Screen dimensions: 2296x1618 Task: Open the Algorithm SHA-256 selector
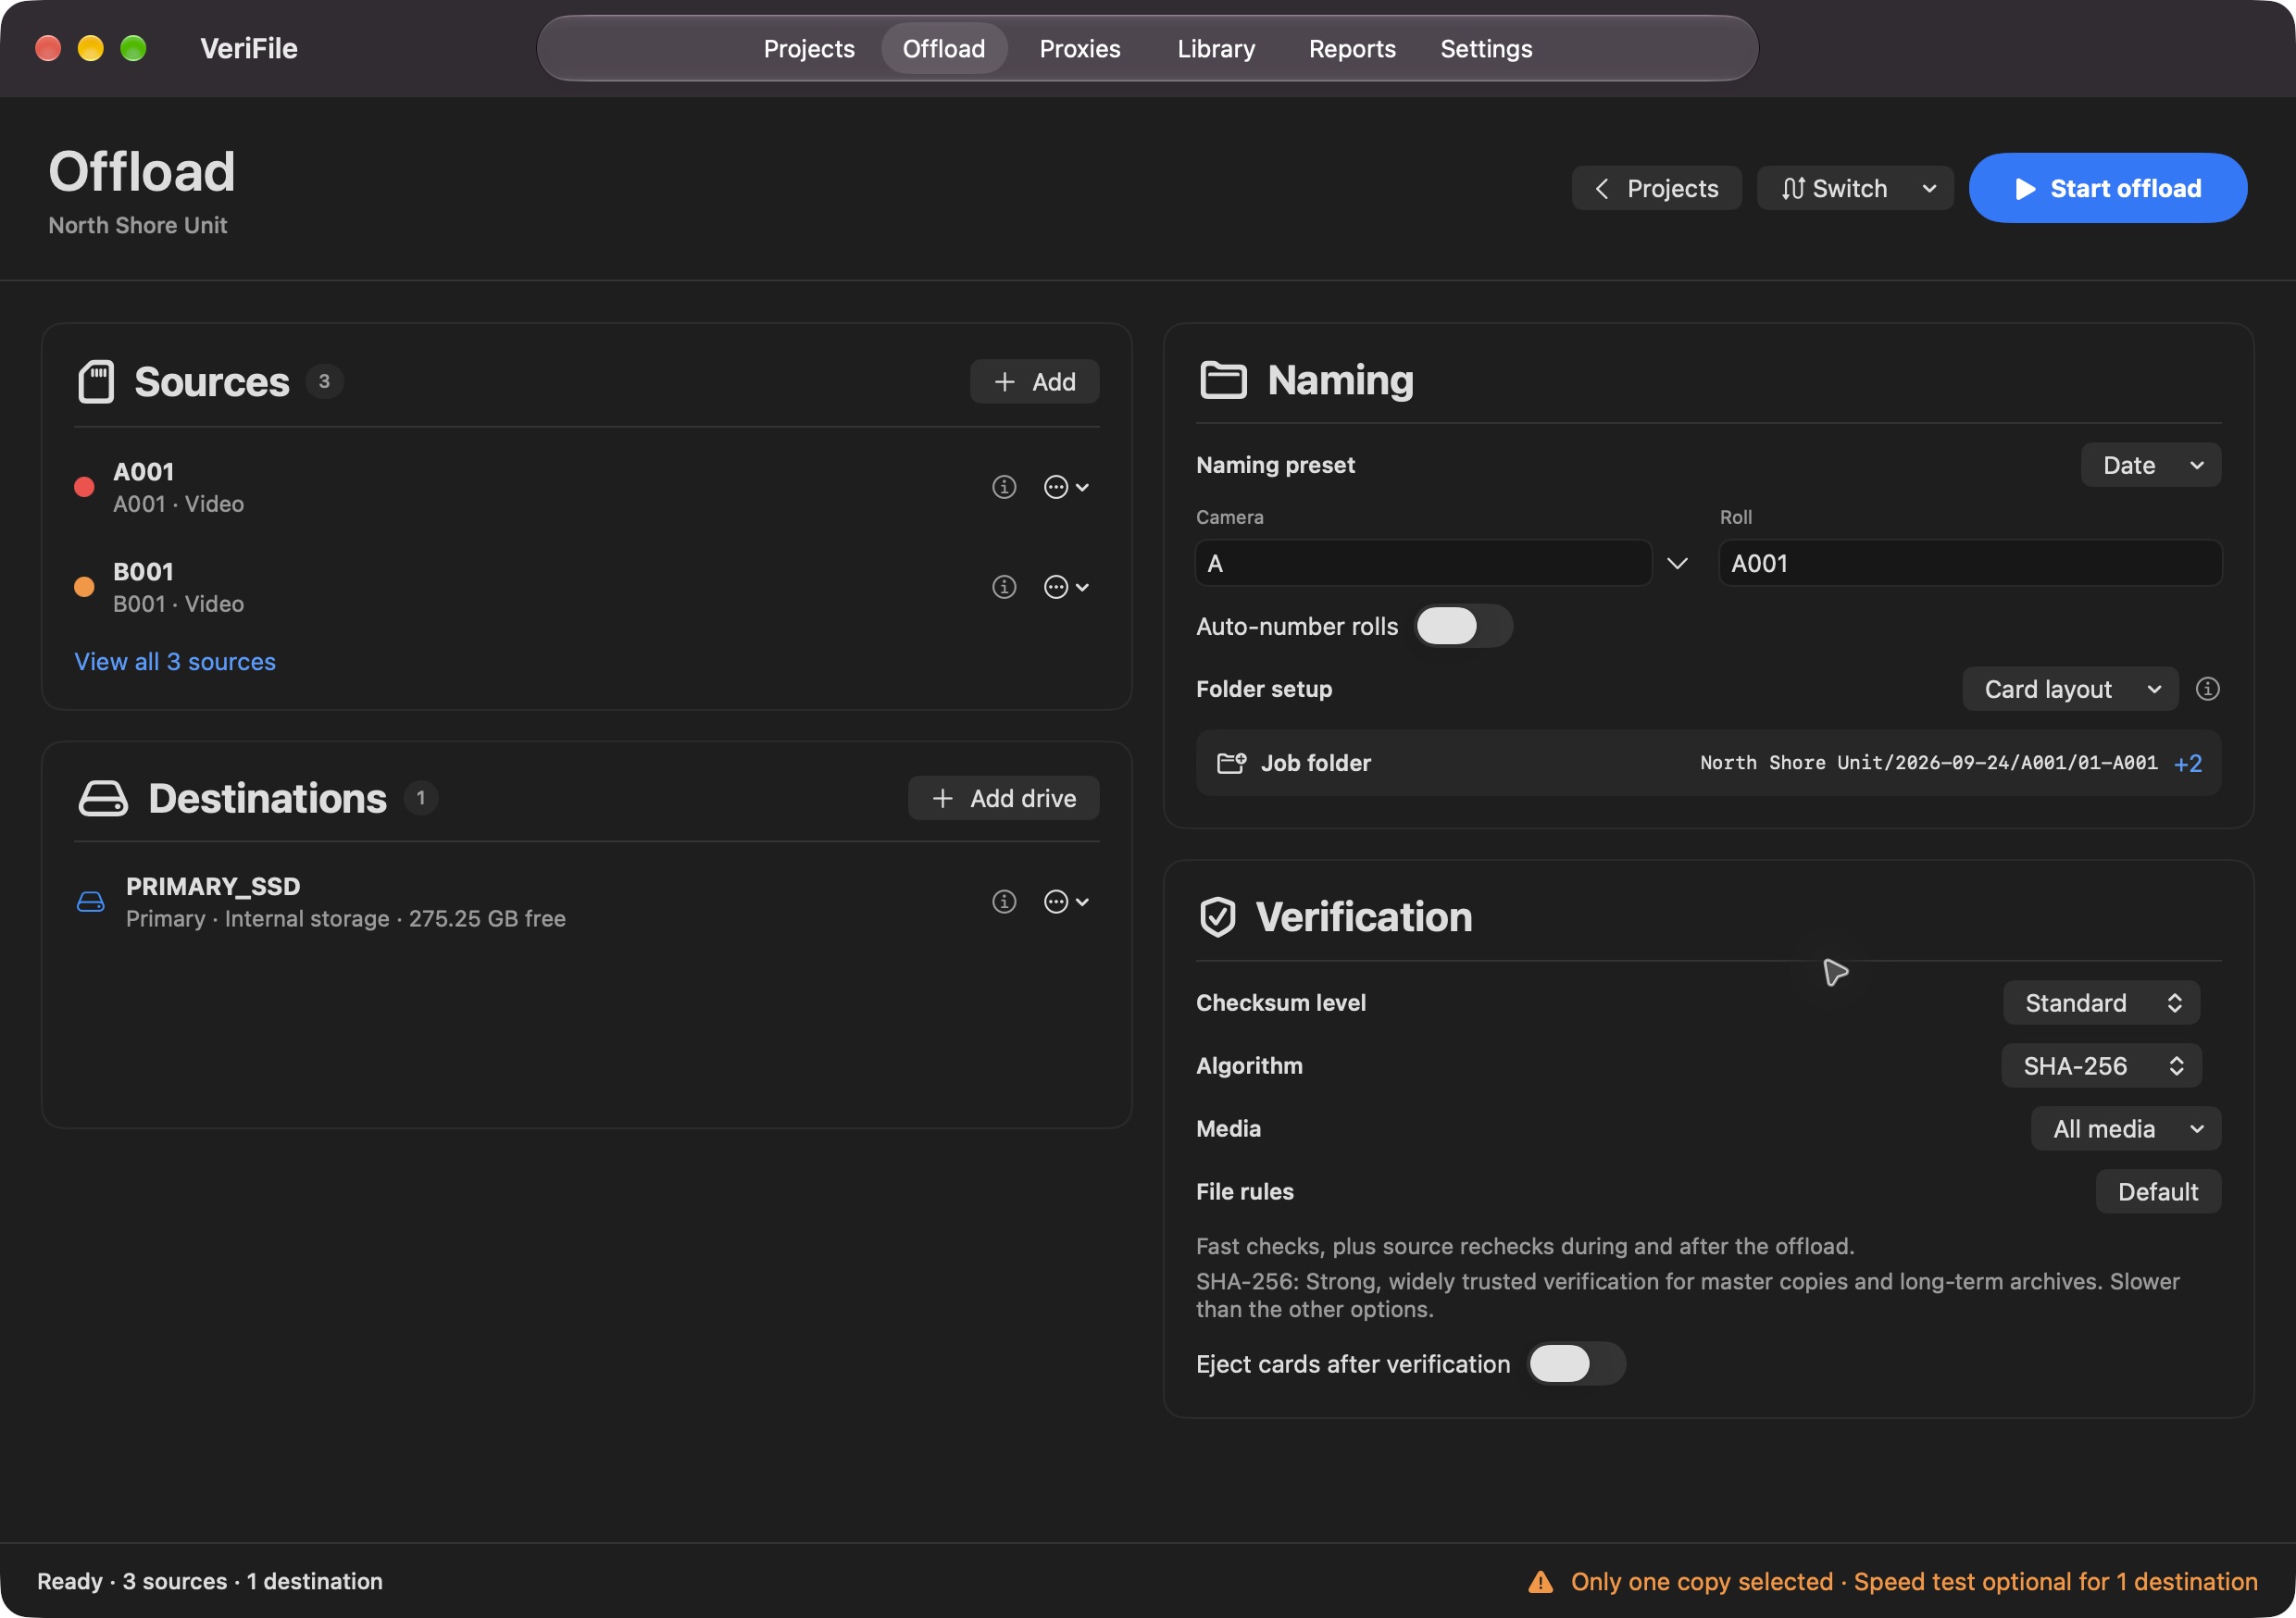point(2101,1066)
